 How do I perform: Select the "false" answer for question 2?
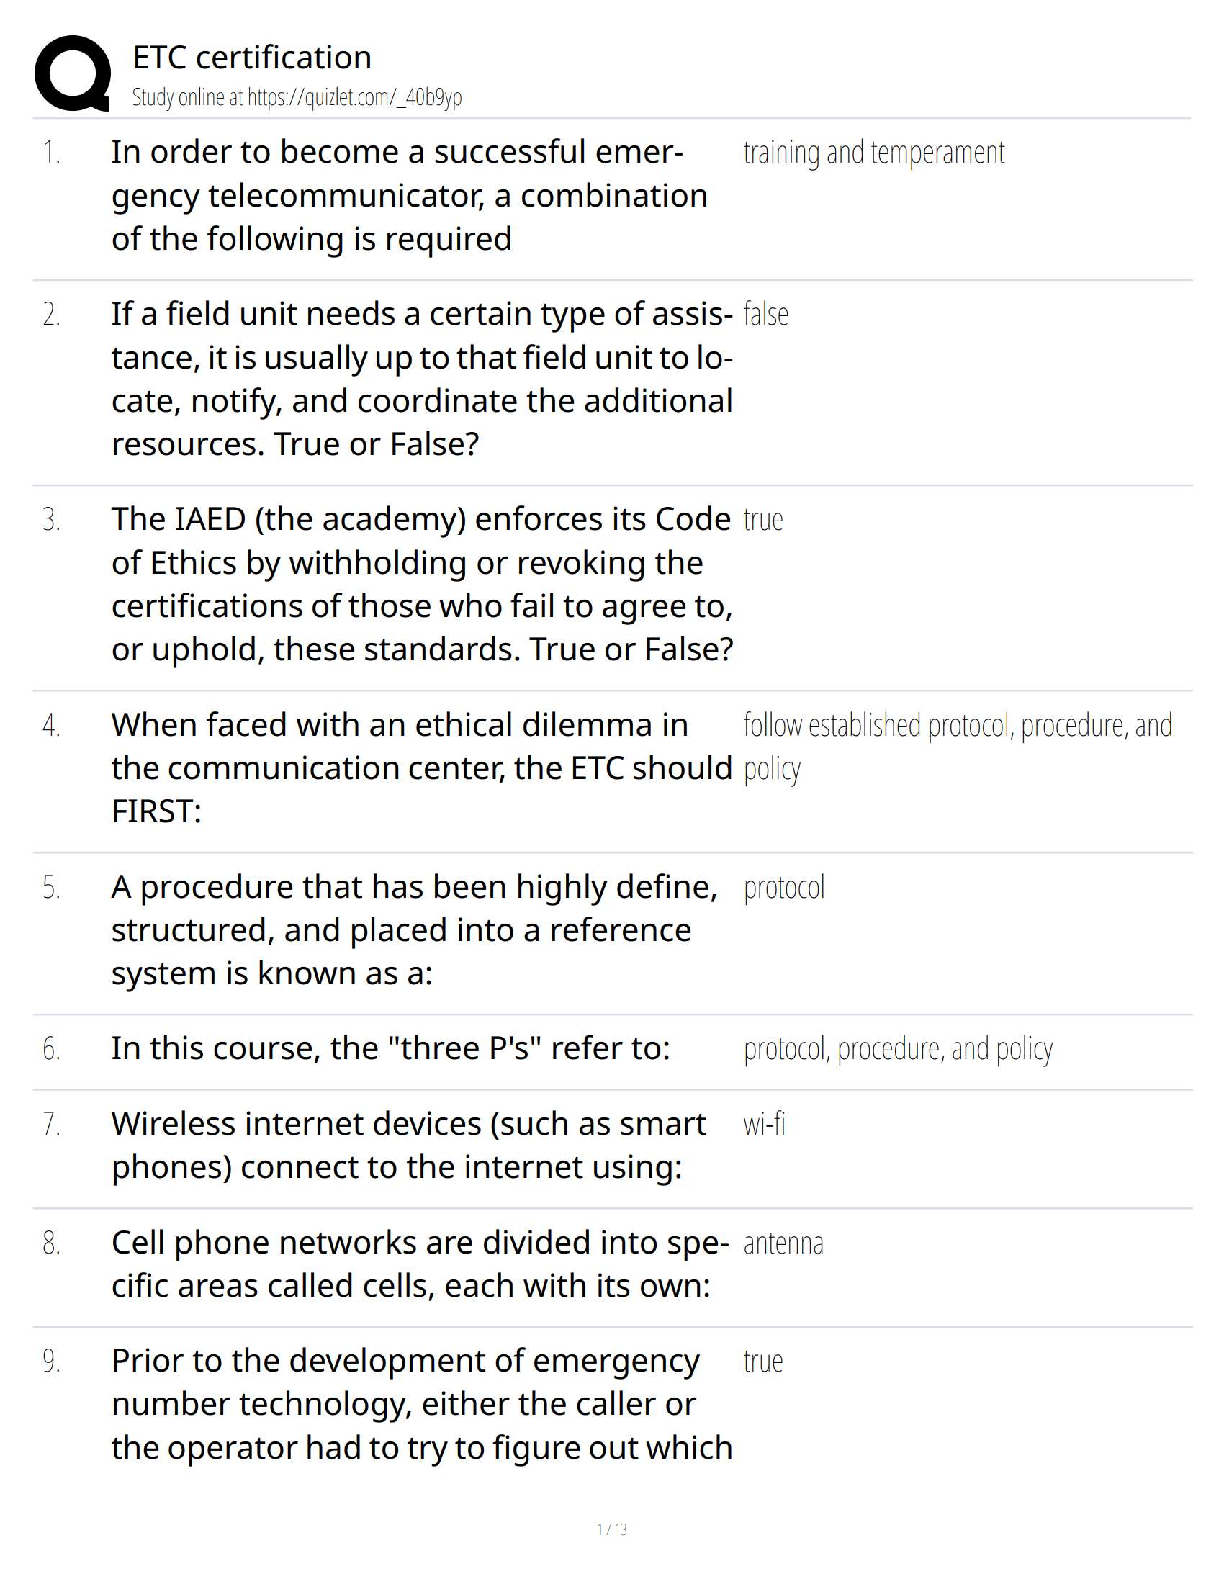point(766,314)
